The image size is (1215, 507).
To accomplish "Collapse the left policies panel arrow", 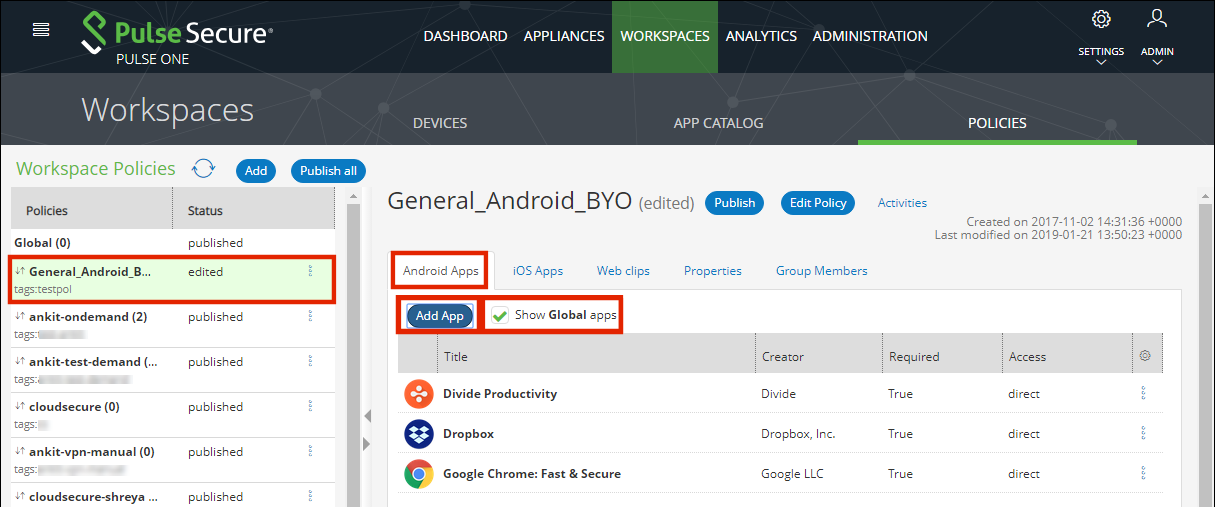I will pyautogui.click(x=365, y=416).
